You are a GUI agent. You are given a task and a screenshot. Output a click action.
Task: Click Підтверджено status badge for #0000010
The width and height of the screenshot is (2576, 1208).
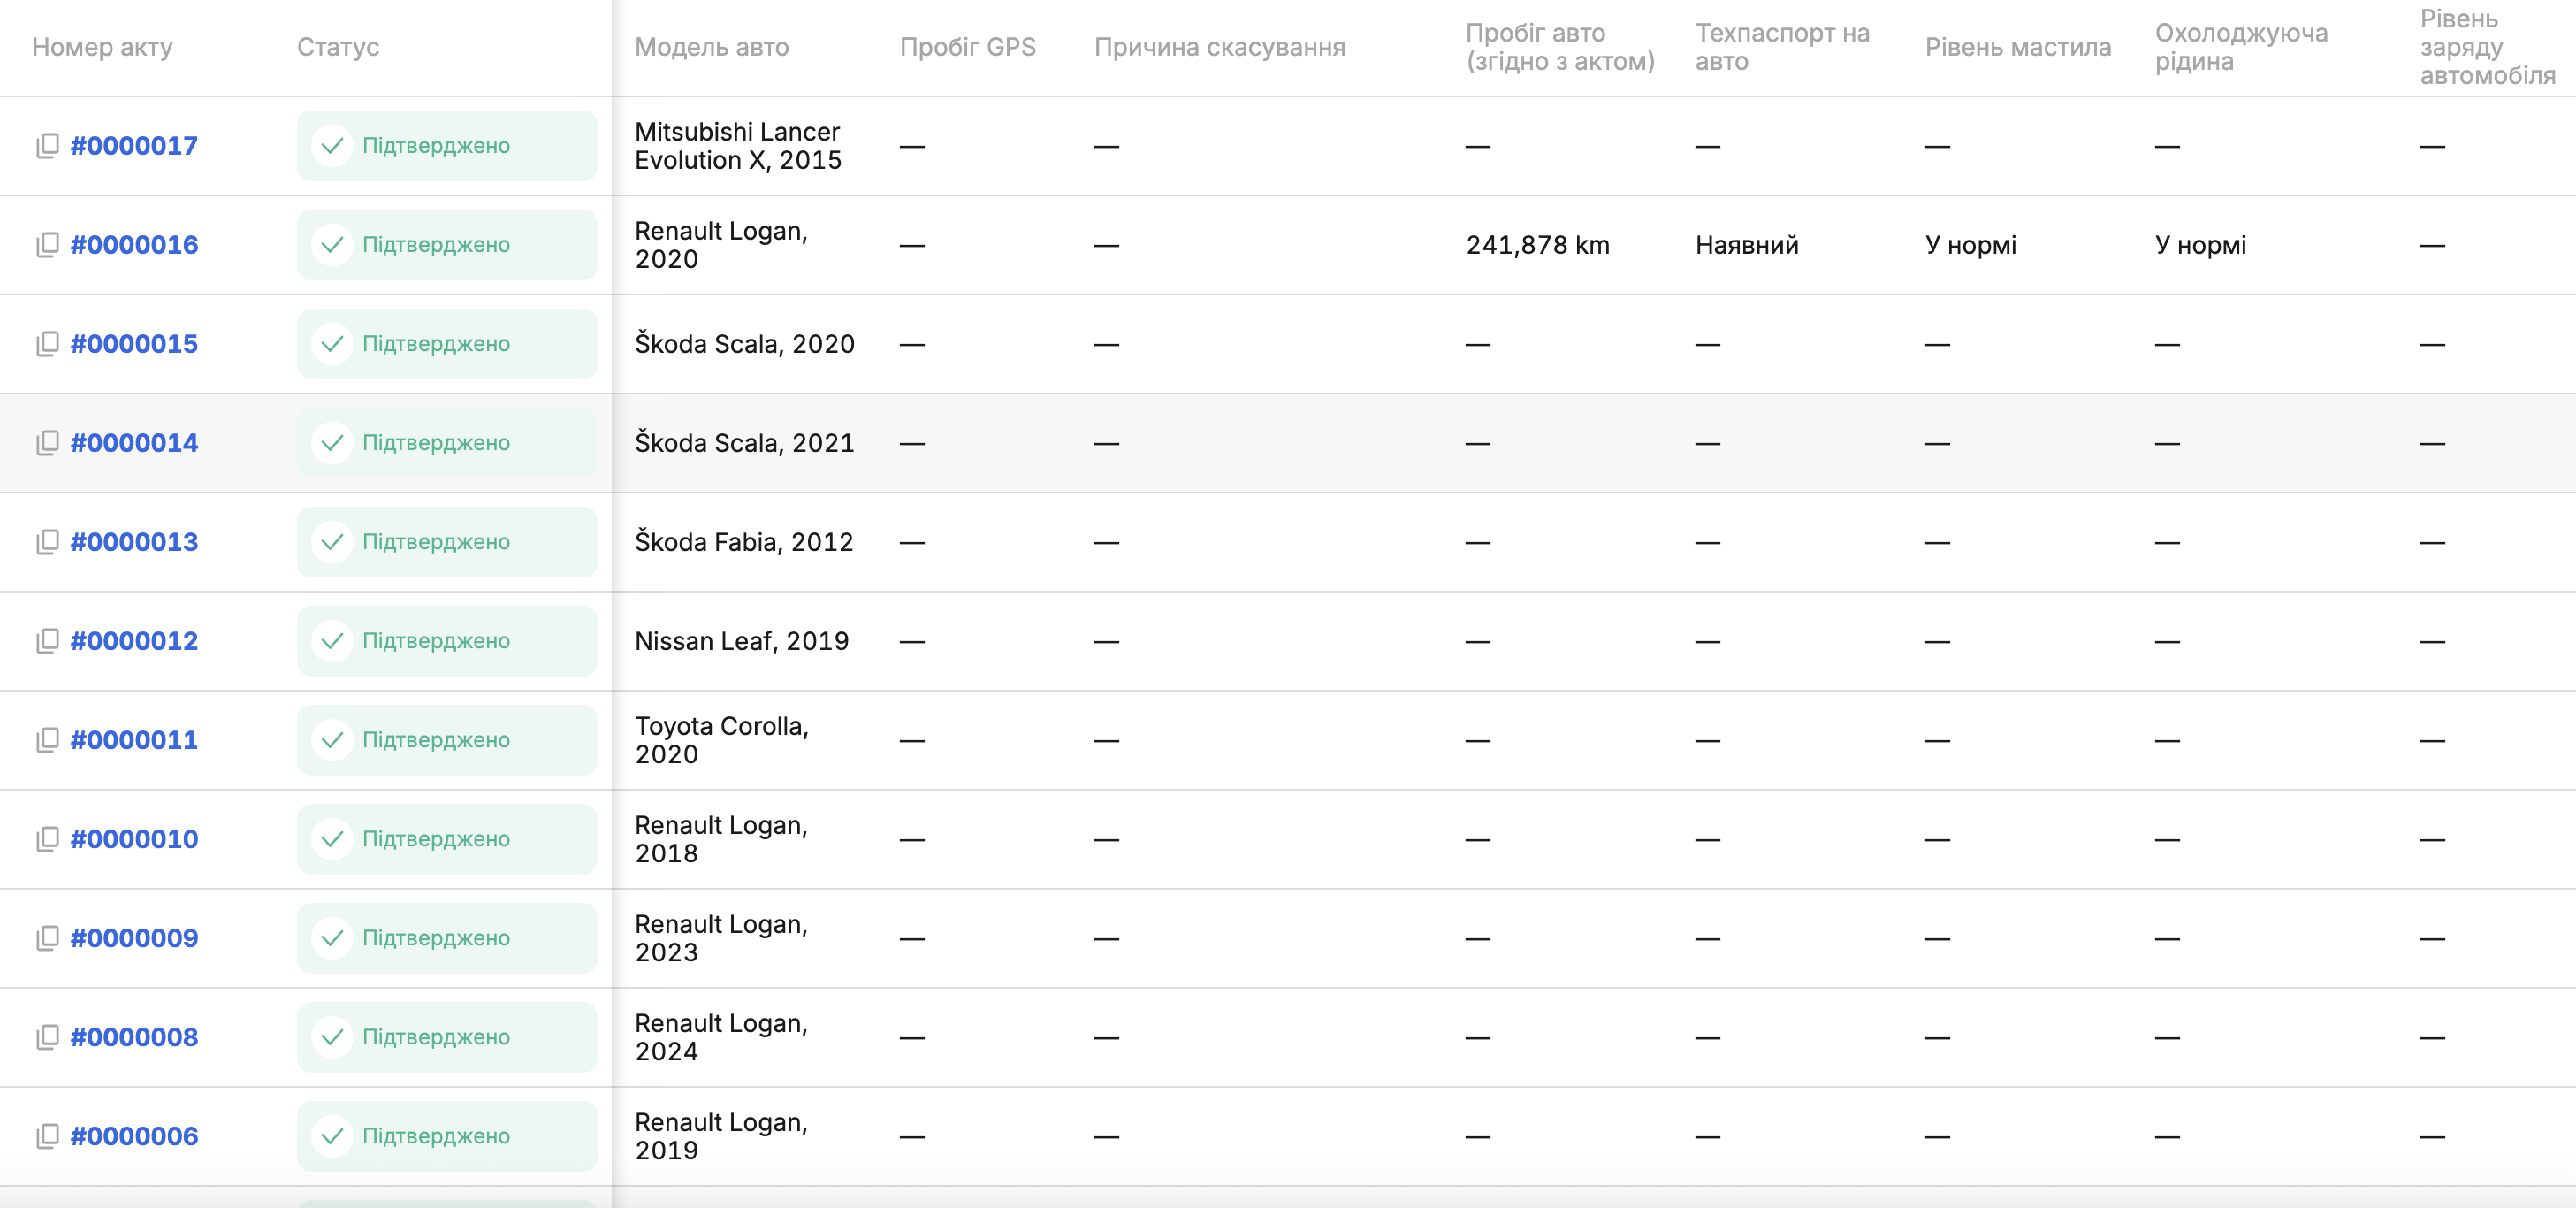pos(447,839)
